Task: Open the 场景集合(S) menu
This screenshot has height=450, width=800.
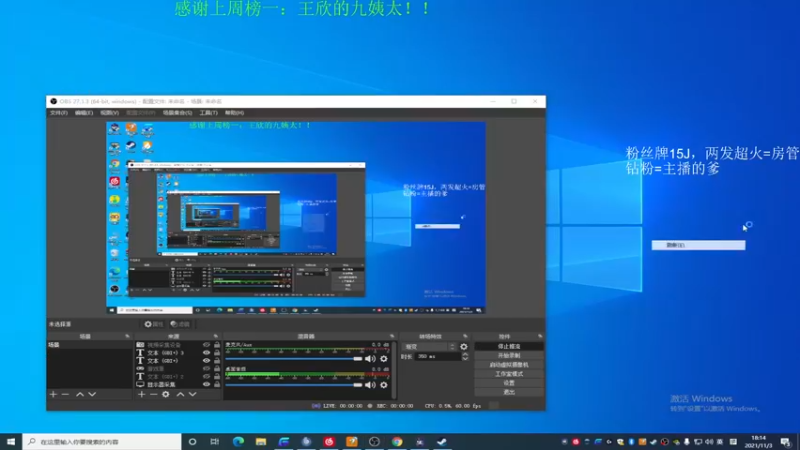Action: 177,113
